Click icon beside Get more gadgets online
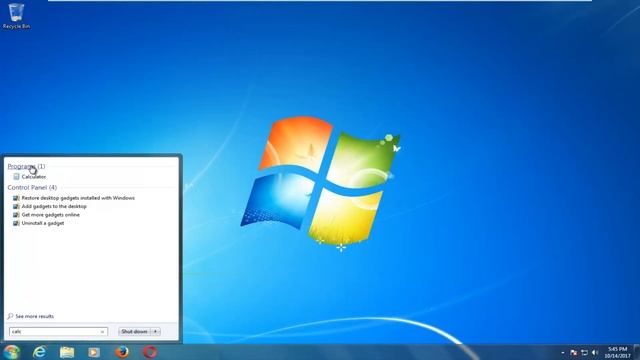 tap(16, 215)
